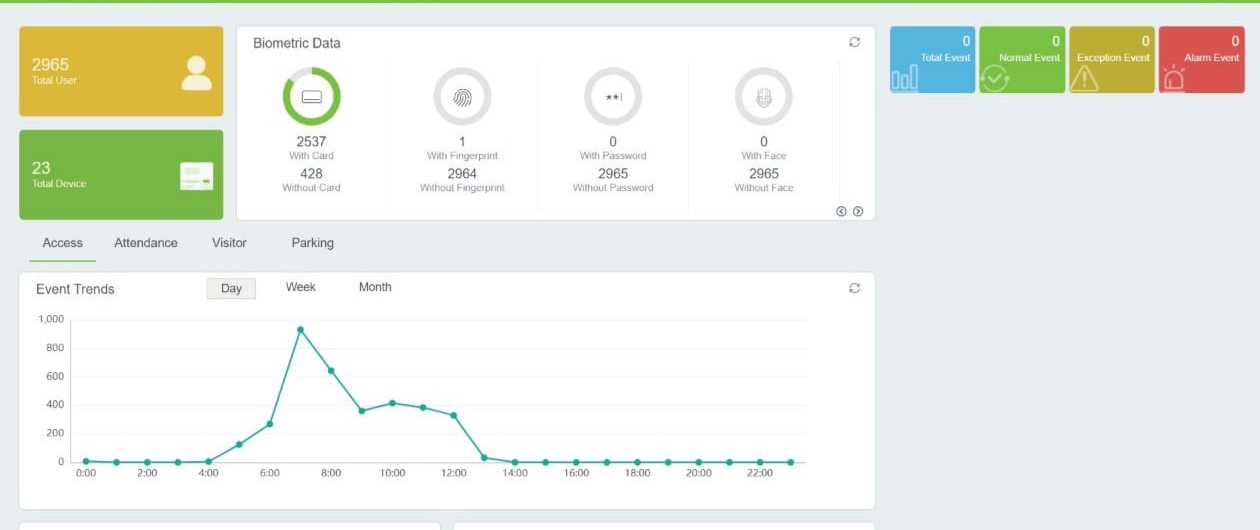Switch to the Attendance tab

tap(146, 243)
